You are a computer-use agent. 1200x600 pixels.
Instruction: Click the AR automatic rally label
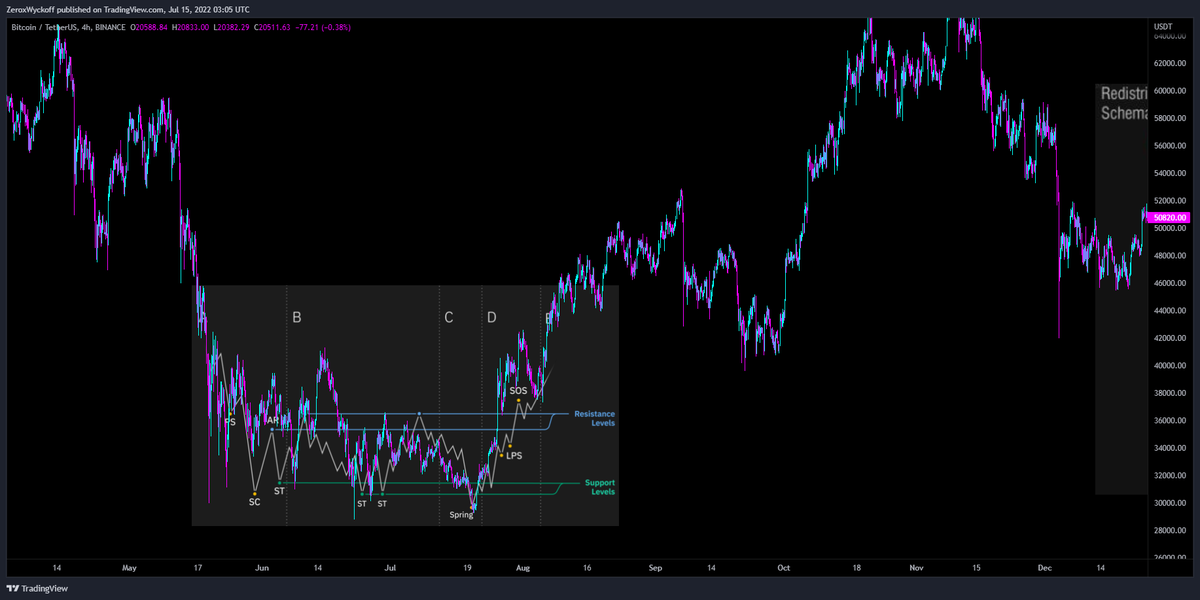(272, 421)
